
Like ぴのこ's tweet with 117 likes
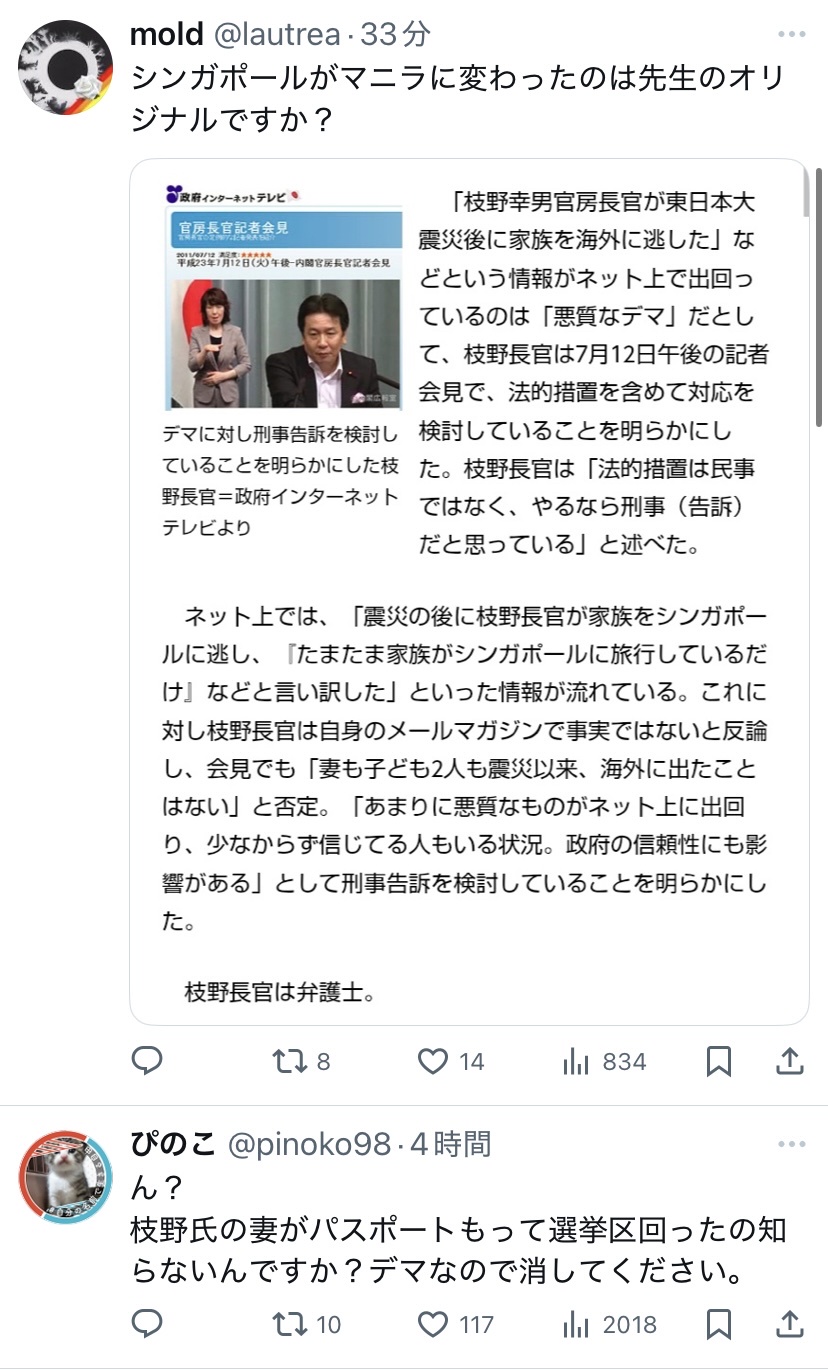(x=455, y=1324)
